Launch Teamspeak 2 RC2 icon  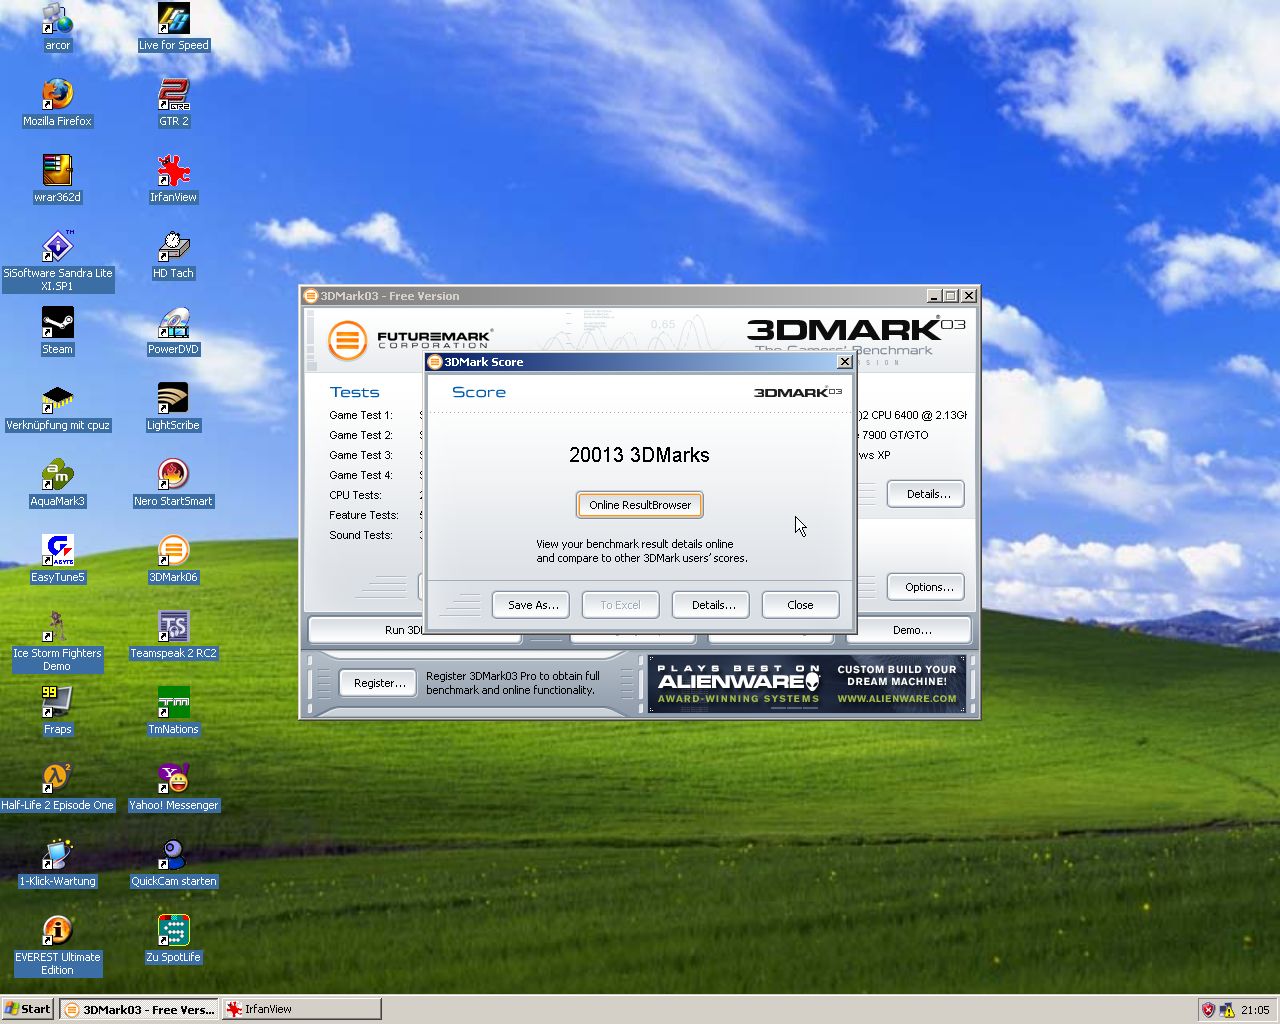[173, 635]
